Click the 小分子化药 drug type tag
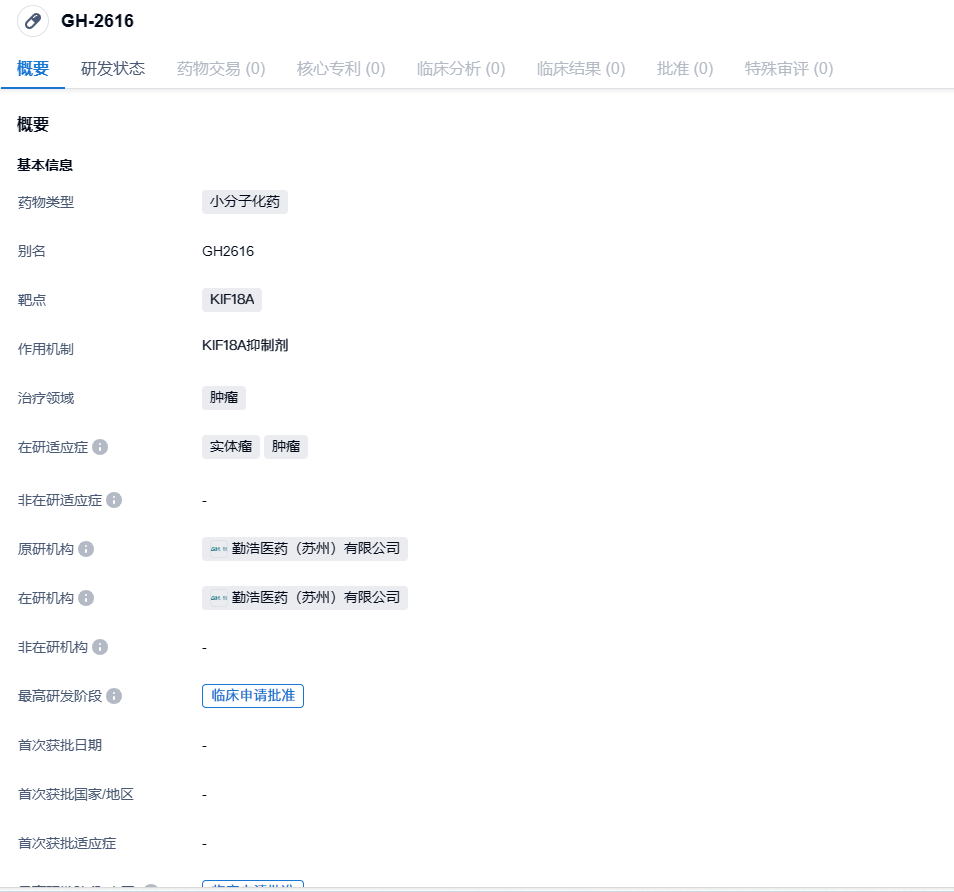 coord(245,201)
